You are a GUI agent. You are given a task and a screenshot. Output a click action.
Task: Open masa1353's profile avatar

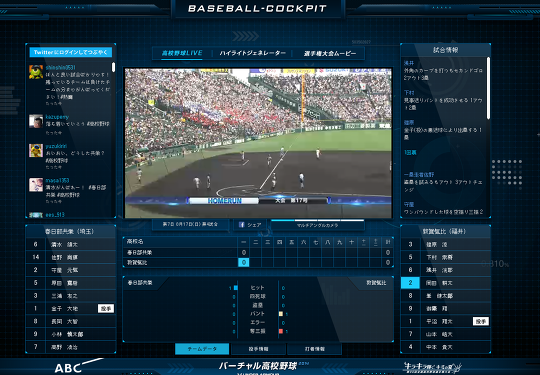(x=36, y=185)
